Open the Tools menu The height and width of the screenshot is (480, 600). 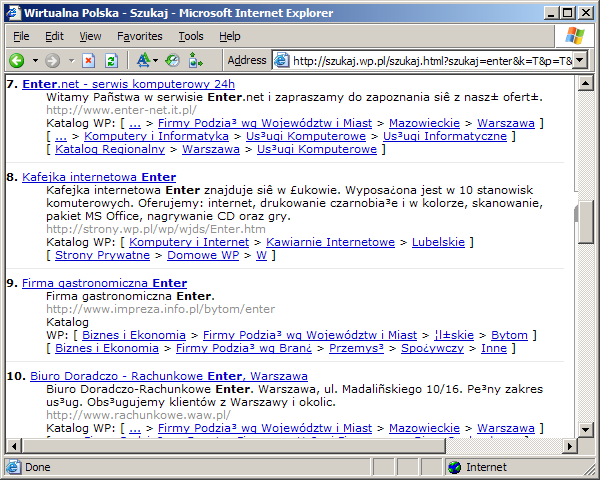[191, 36]
